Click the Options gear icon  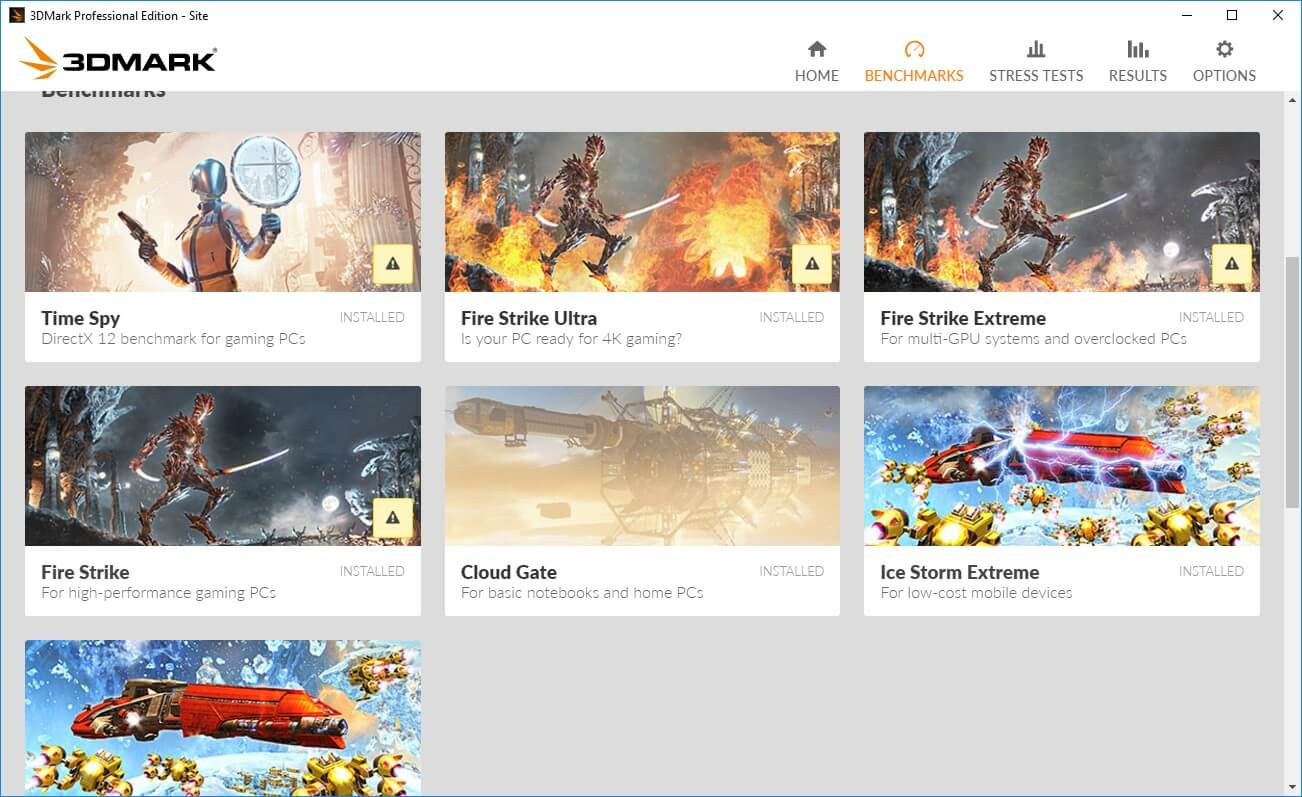[1224, 49]
